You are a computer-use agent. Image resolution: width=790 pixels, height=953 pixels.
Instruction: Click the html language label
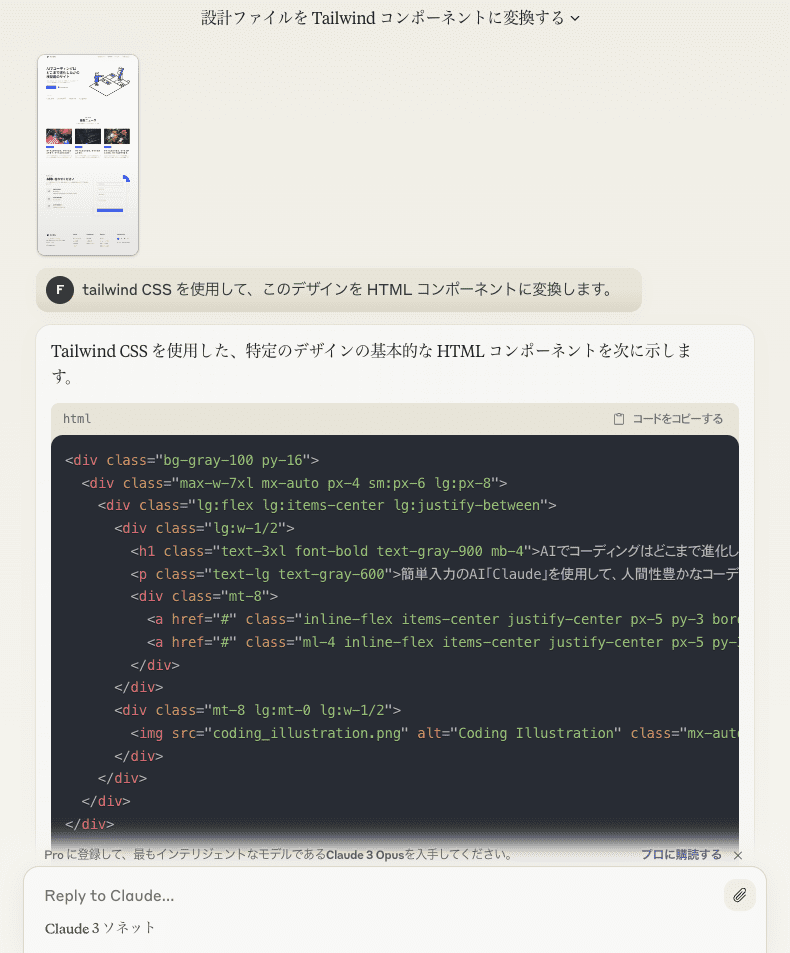click(x=77, y=419)
